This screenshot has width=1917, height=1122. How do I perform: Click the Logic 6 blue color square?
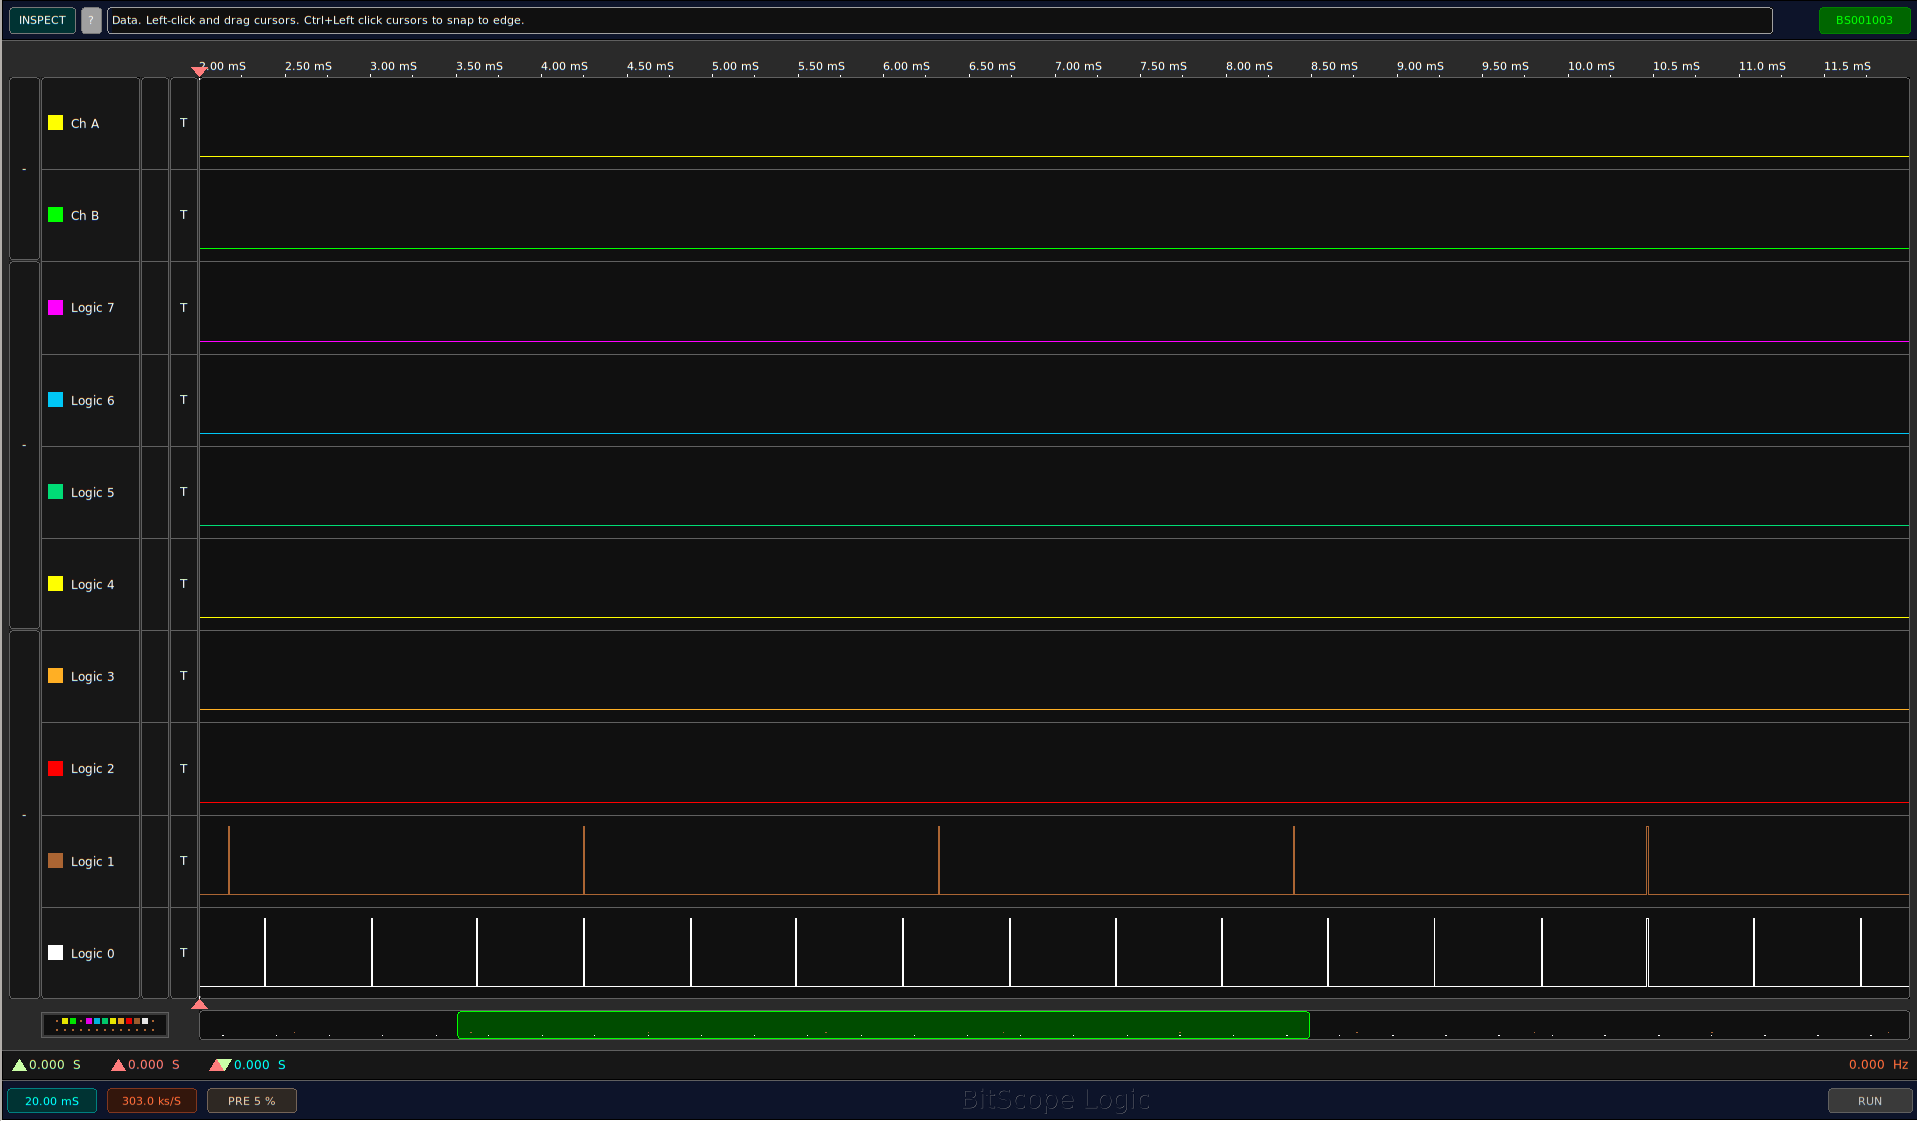(56, 400)
